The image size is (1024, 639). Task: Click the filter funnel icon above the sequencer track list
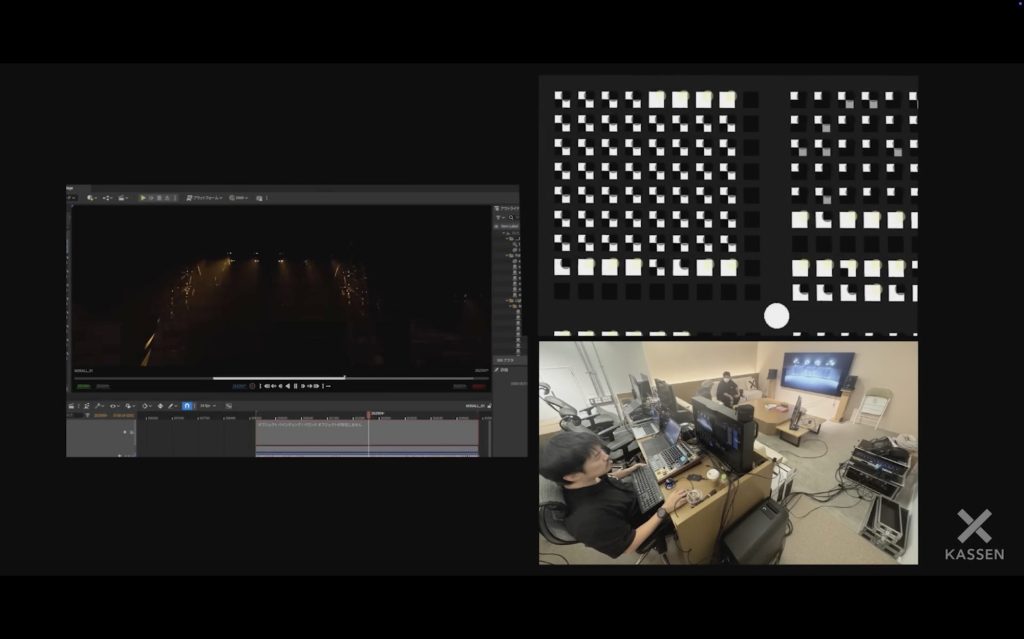[x=87, y=415]
